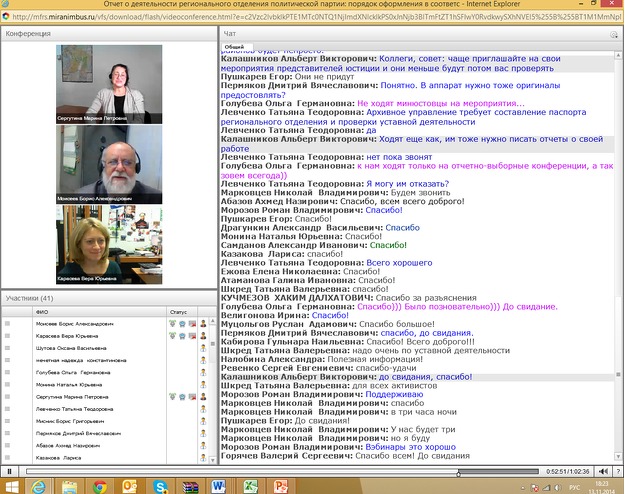The width and height of the screenshot is (625, 494).
Task: Open WinRAR in taskbar
Action: click(190, 487)
